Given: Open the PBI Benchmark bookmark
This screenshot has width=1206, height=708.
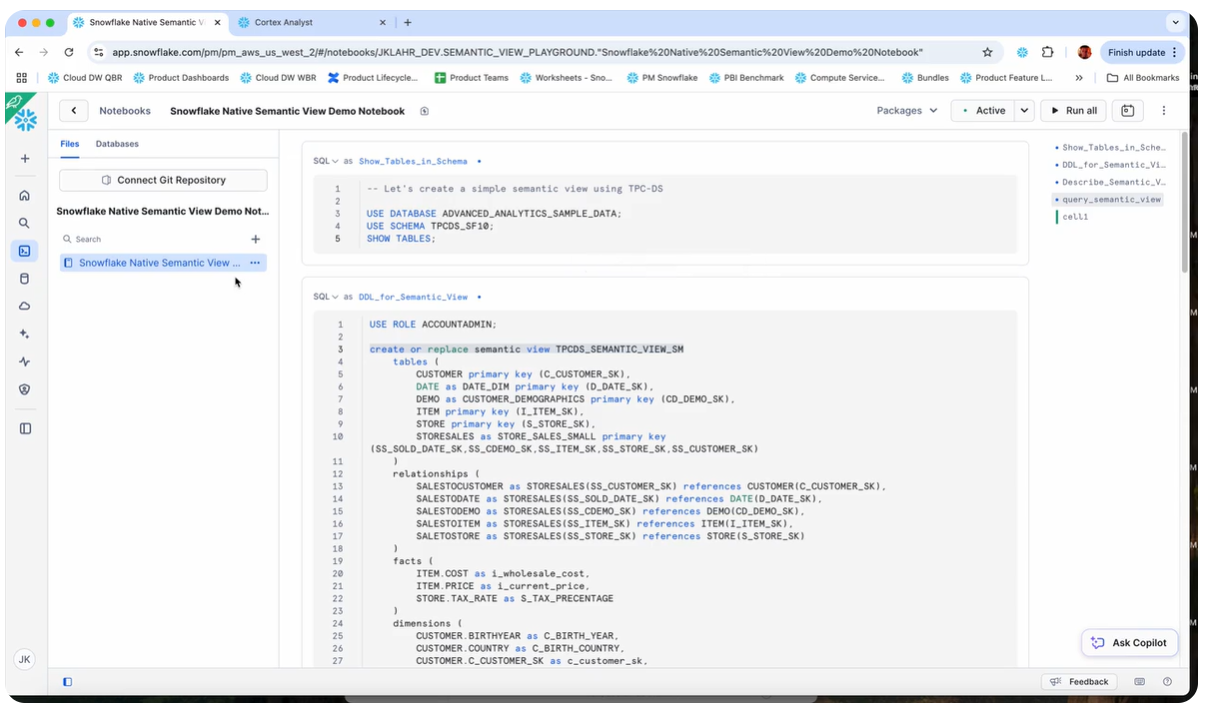Looking at the screenshot, I should pyautogui.click(x=746, y=78).
